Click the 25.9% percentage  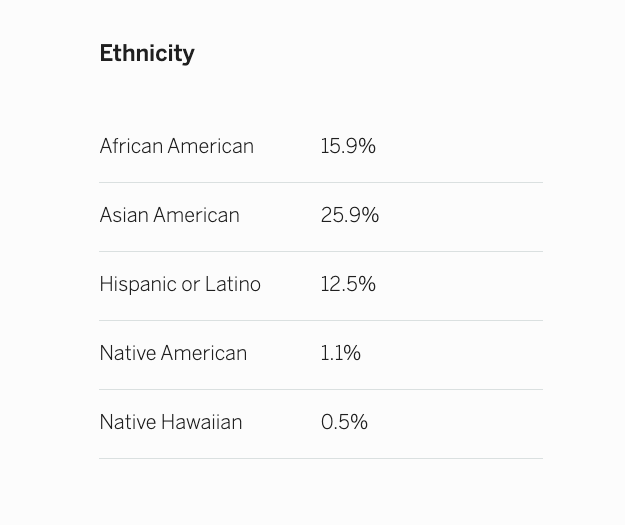tap(350, 216)
